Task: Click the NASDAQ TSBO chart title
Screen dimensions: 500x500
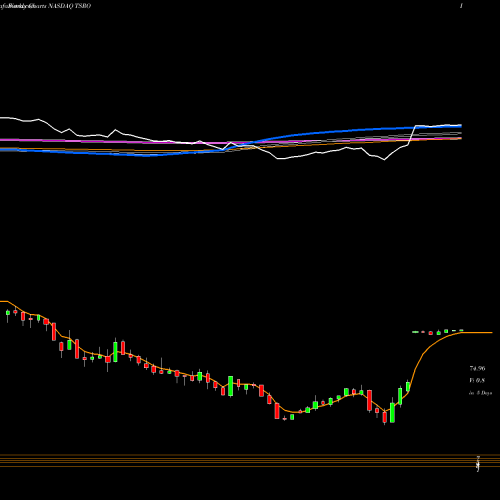Action: pos(70,6)
